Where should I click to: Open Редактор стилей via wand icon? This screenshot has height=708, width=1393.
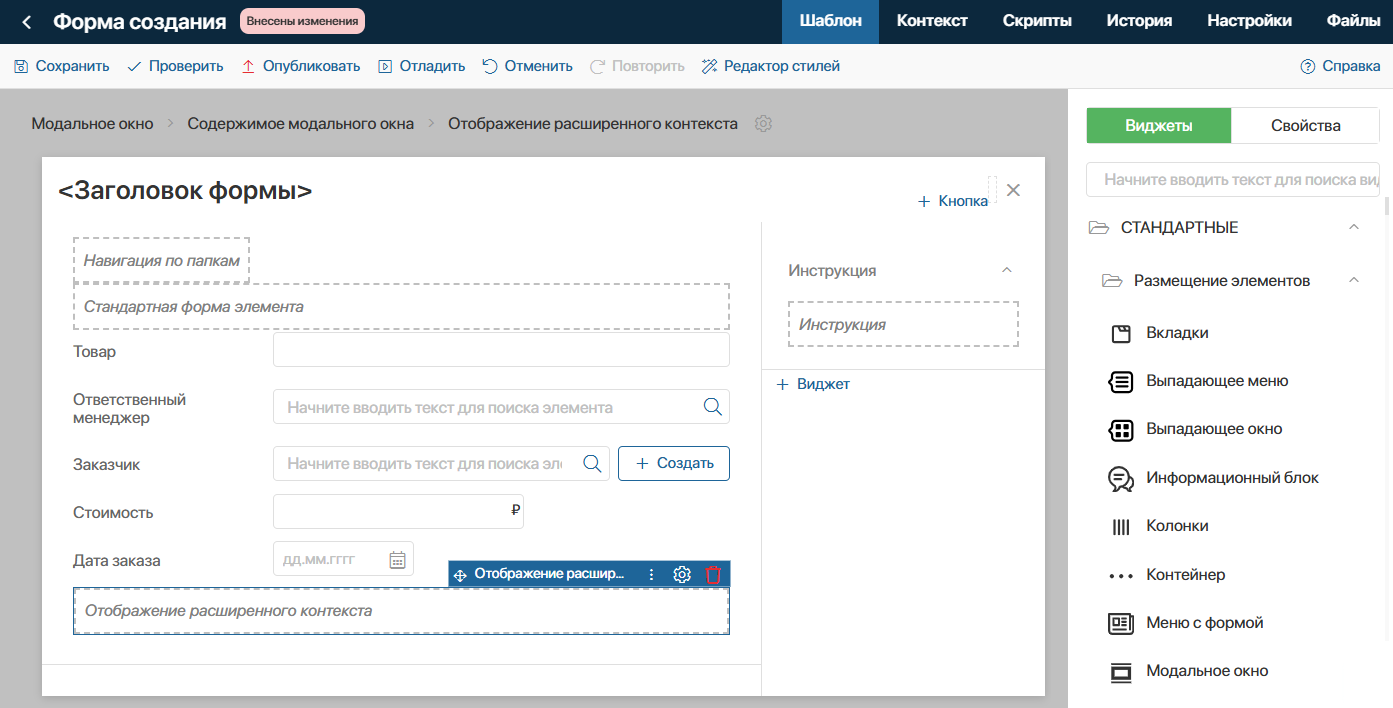coord(709,66)
